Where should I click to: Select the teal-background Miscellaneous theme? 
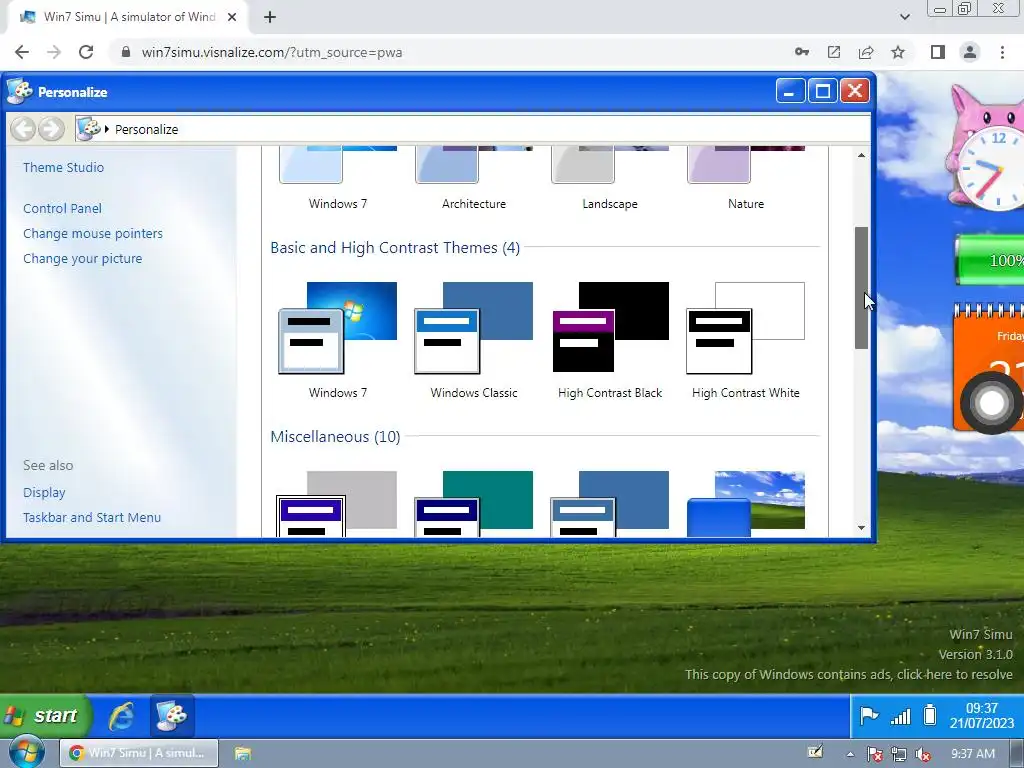[473, 504]
